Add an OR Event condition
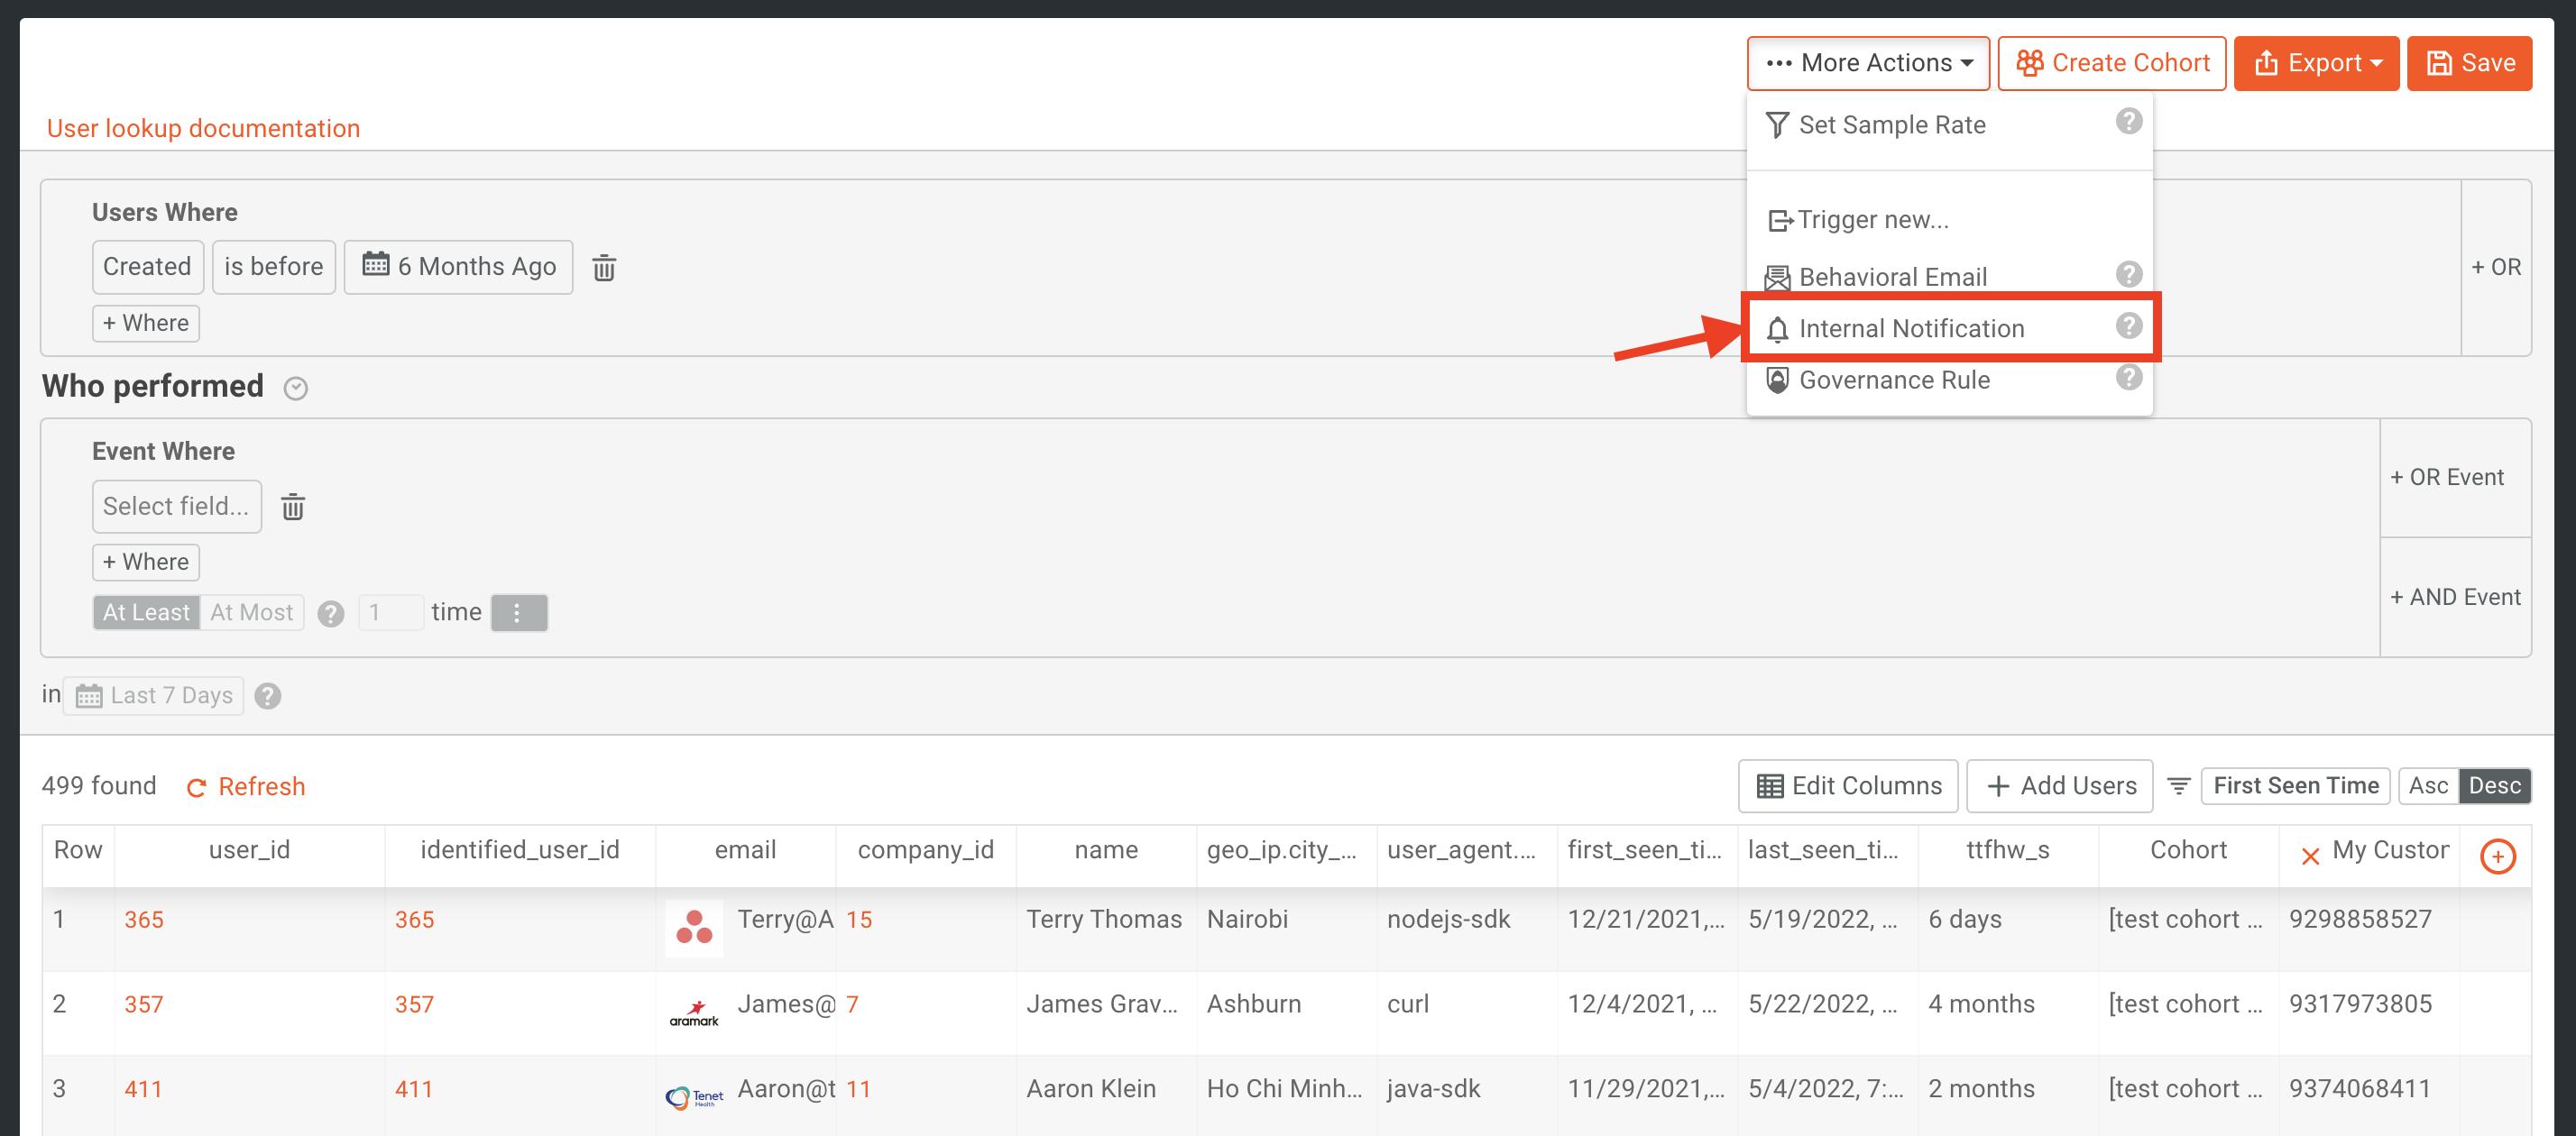2576x1136 pixels. (x=2454, y=477)
